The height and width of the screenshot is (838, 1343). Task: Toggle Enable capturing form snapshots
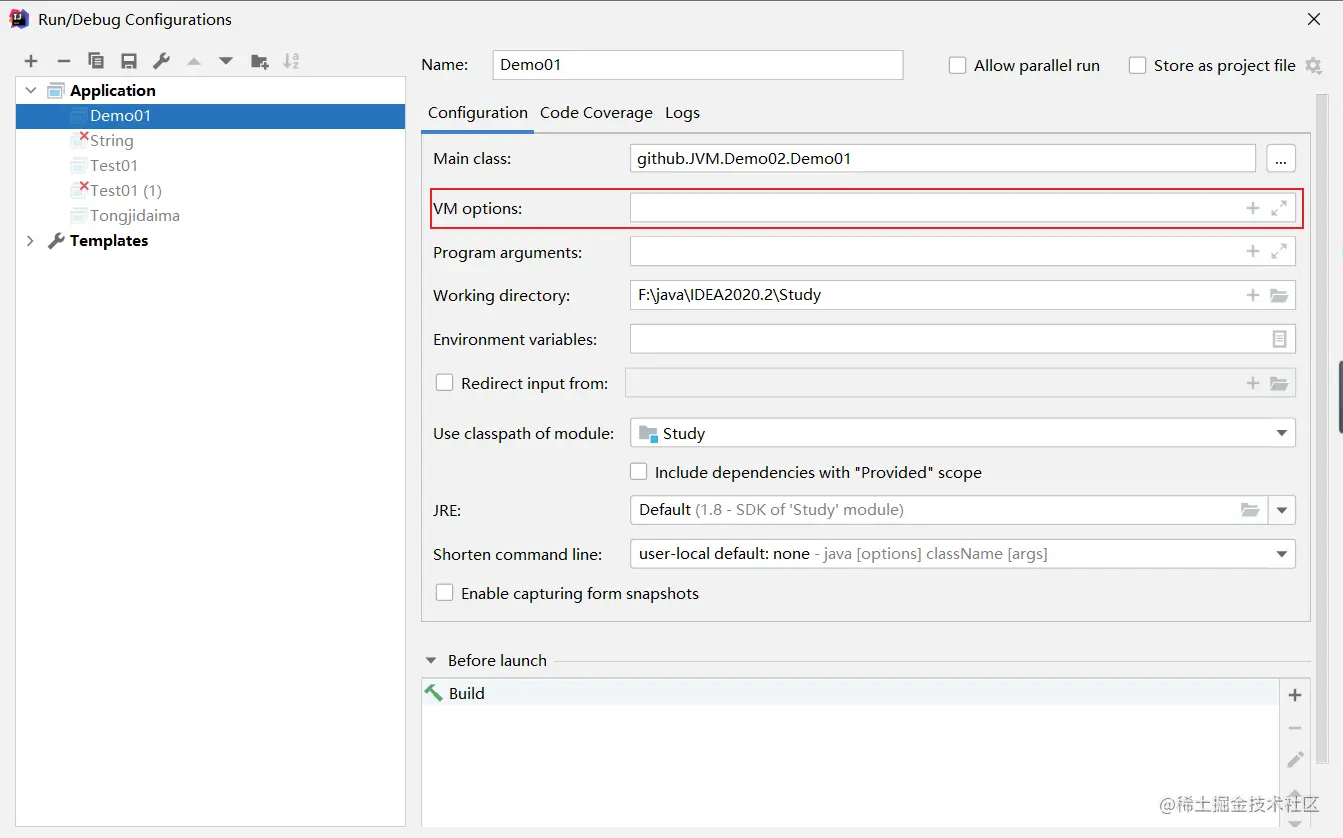pos(445,593)
